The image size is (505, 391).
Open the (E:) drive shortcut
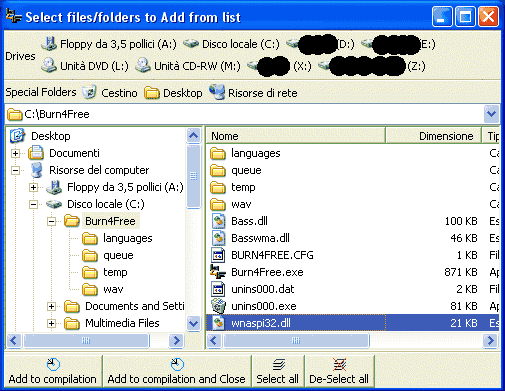[x=398, y=44]
